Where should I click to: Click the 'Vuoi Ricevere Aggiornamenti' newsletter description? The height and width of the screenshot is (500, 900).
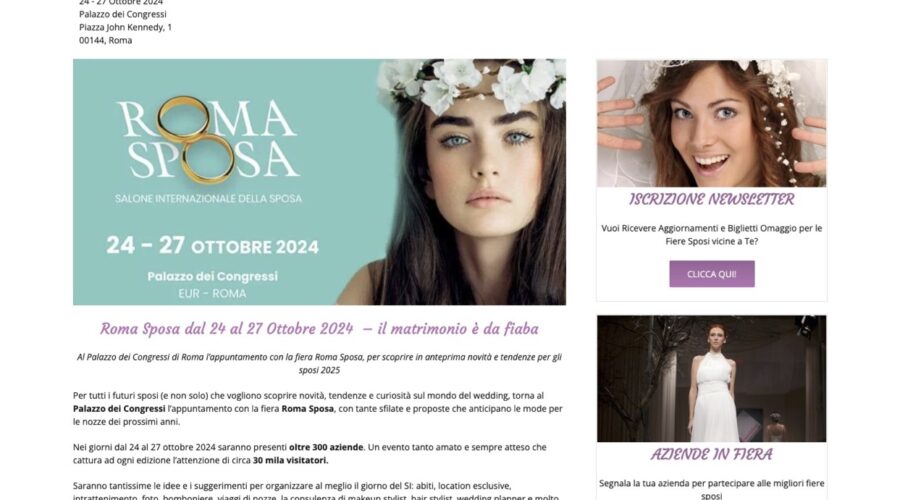click(x=711, y=235)
